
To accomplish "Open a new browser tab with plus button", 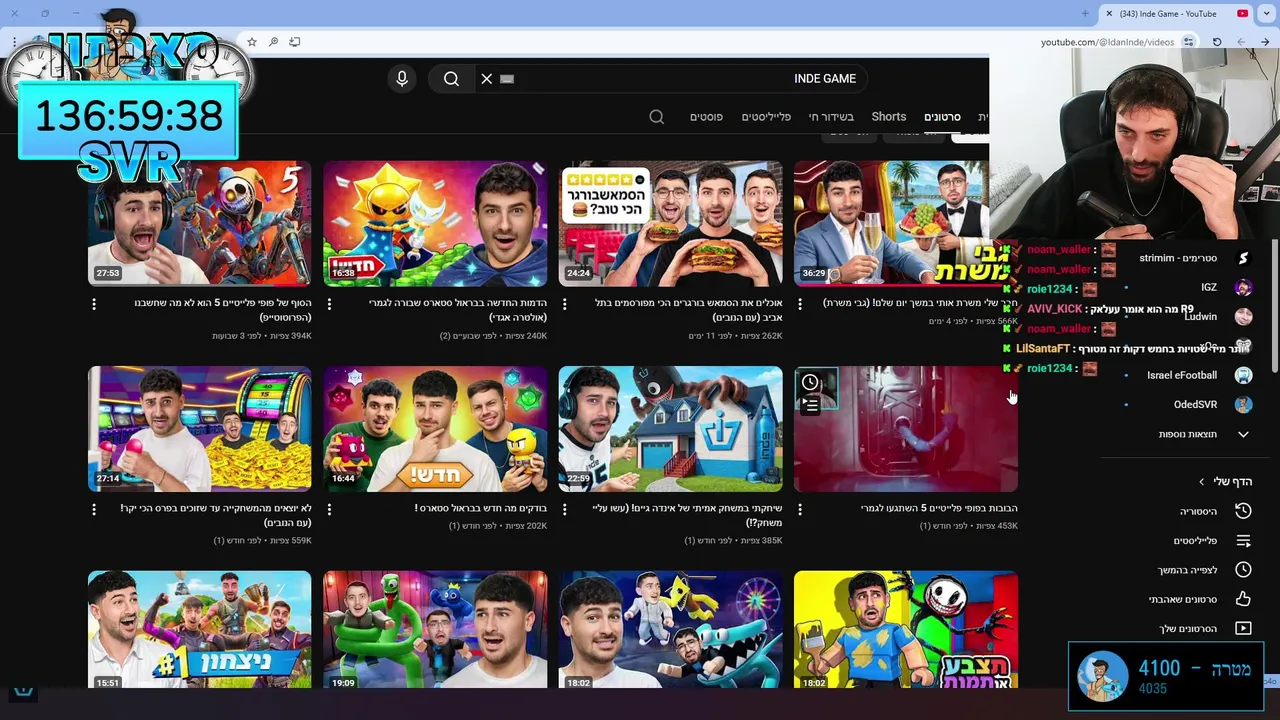I will tap(1085, 14).
